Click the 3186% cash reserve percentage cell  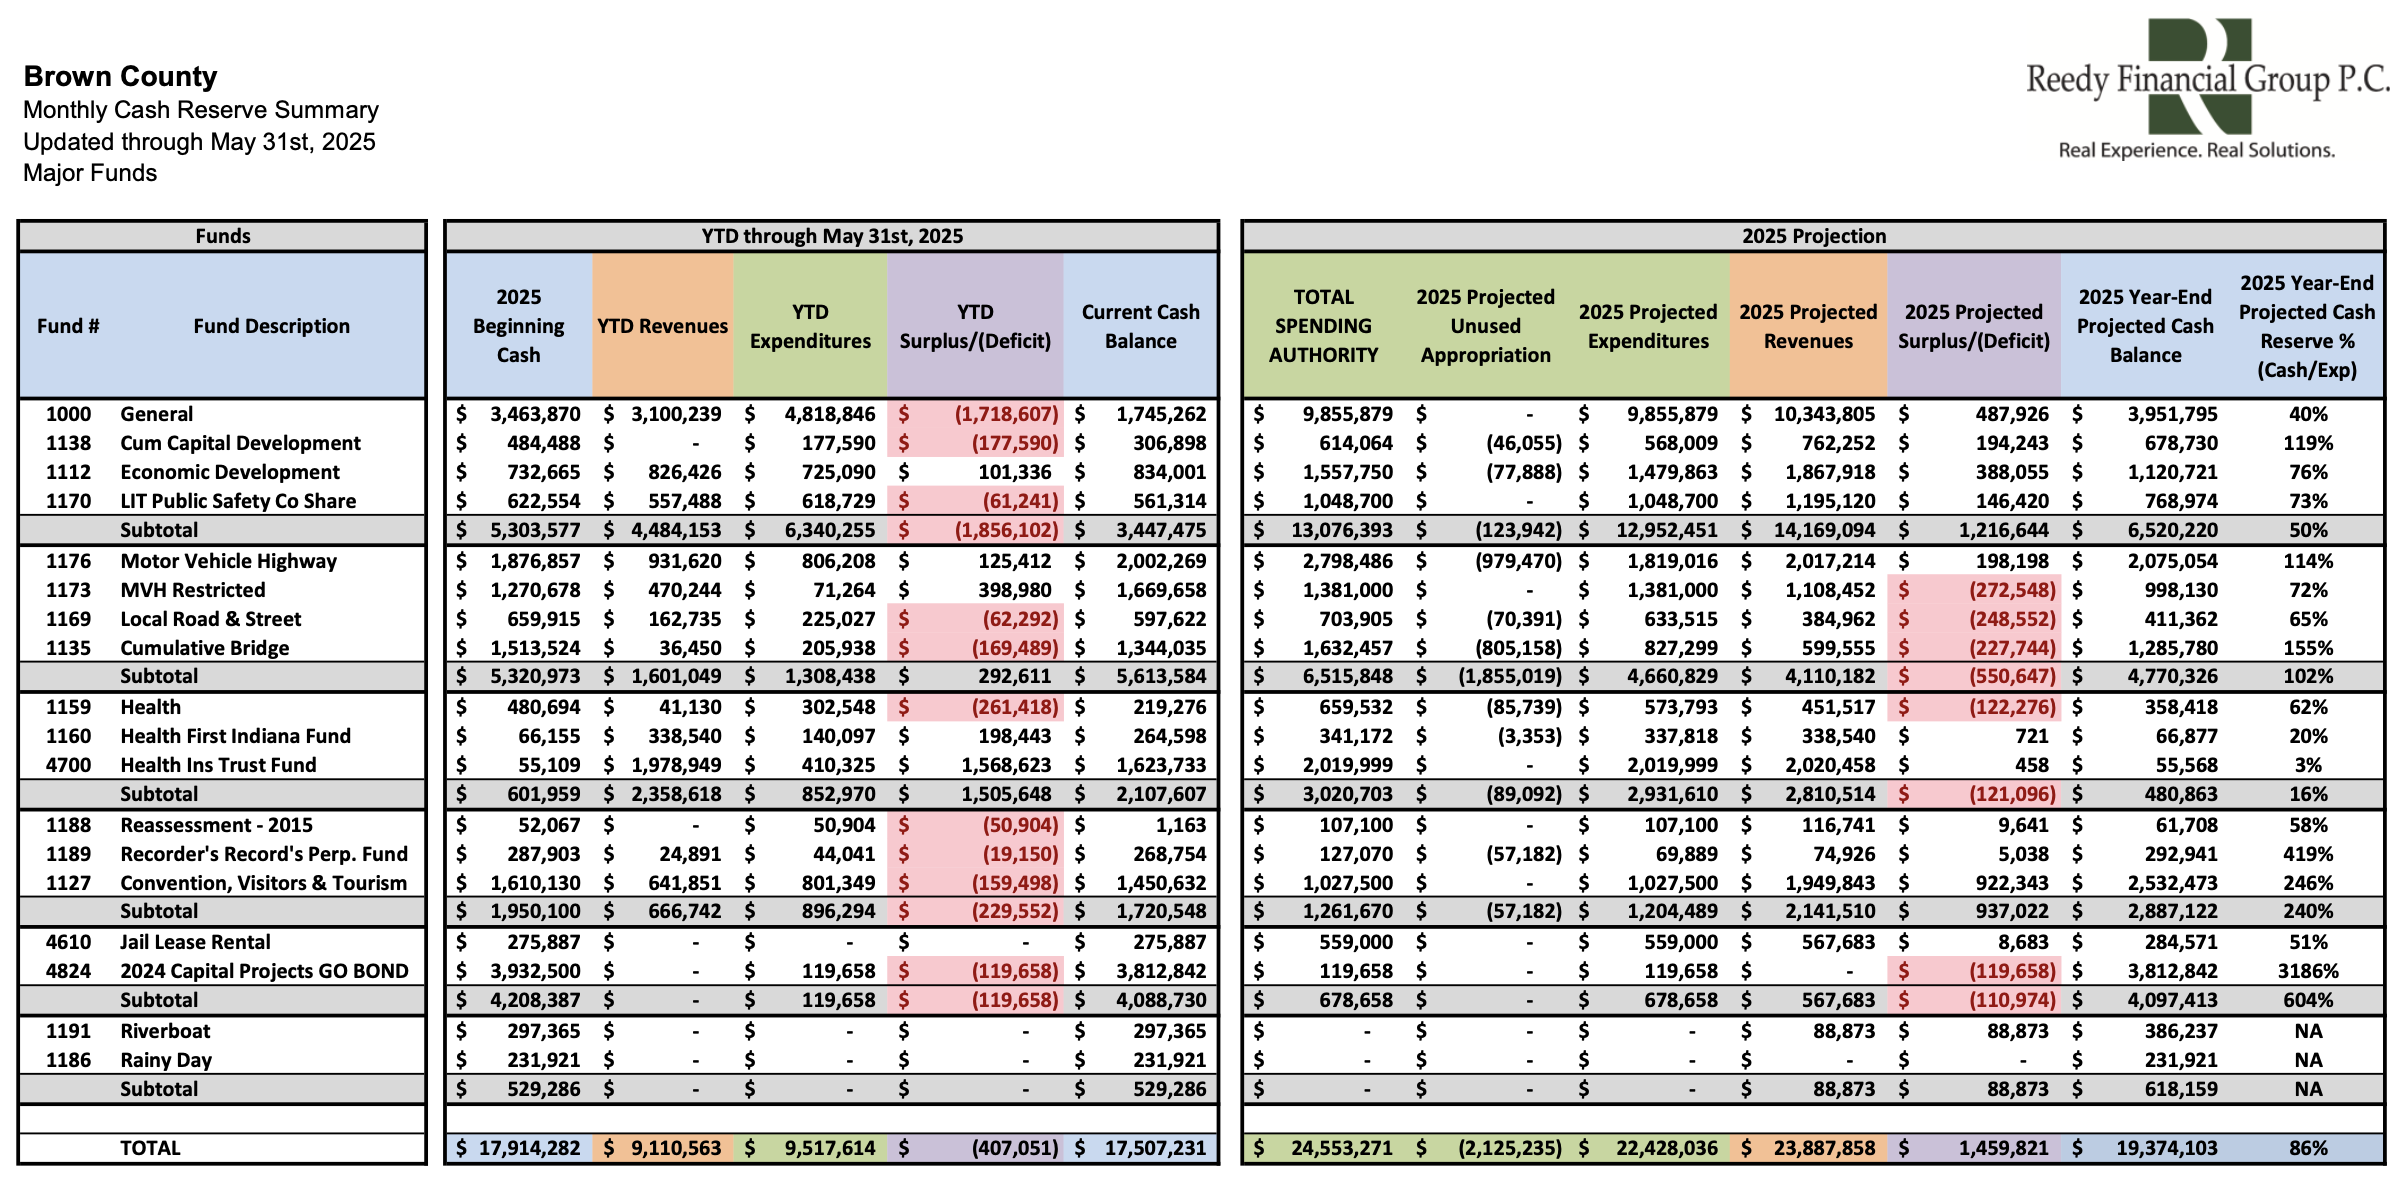point(2308,970)
